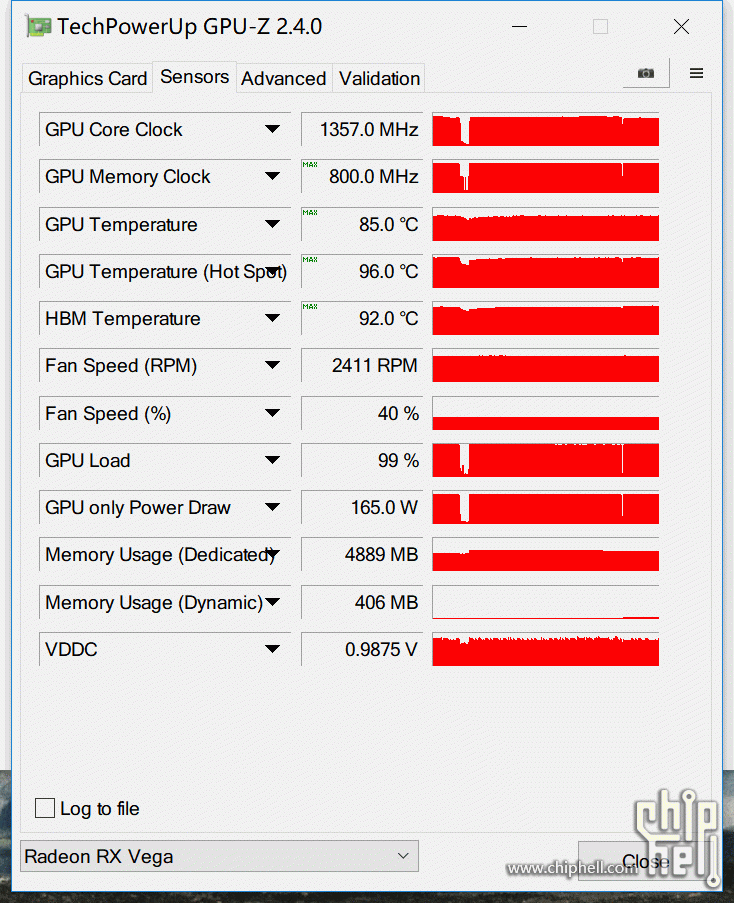Switch to the Graphics Card tab
734x903 pixels.
click(x=88, y=78)
